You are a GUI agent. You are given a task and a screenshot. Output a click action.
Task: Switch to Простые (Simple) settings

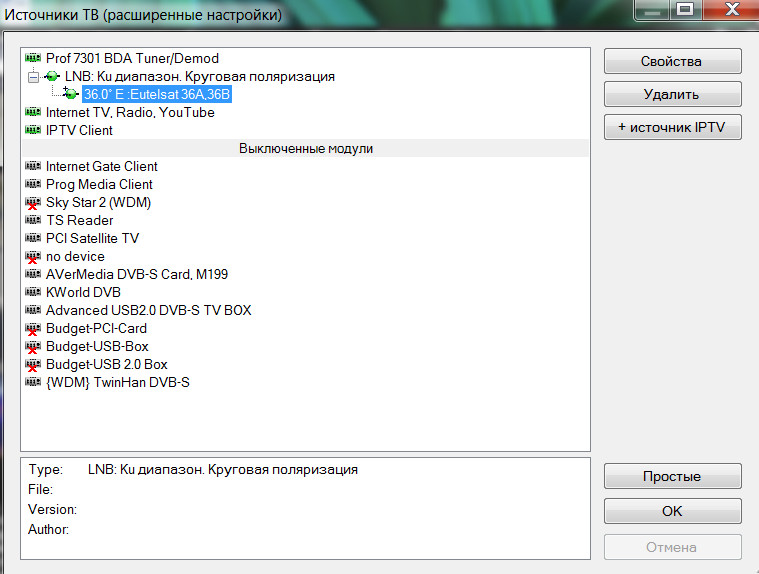pyautogui.click(x=672, y=477)
